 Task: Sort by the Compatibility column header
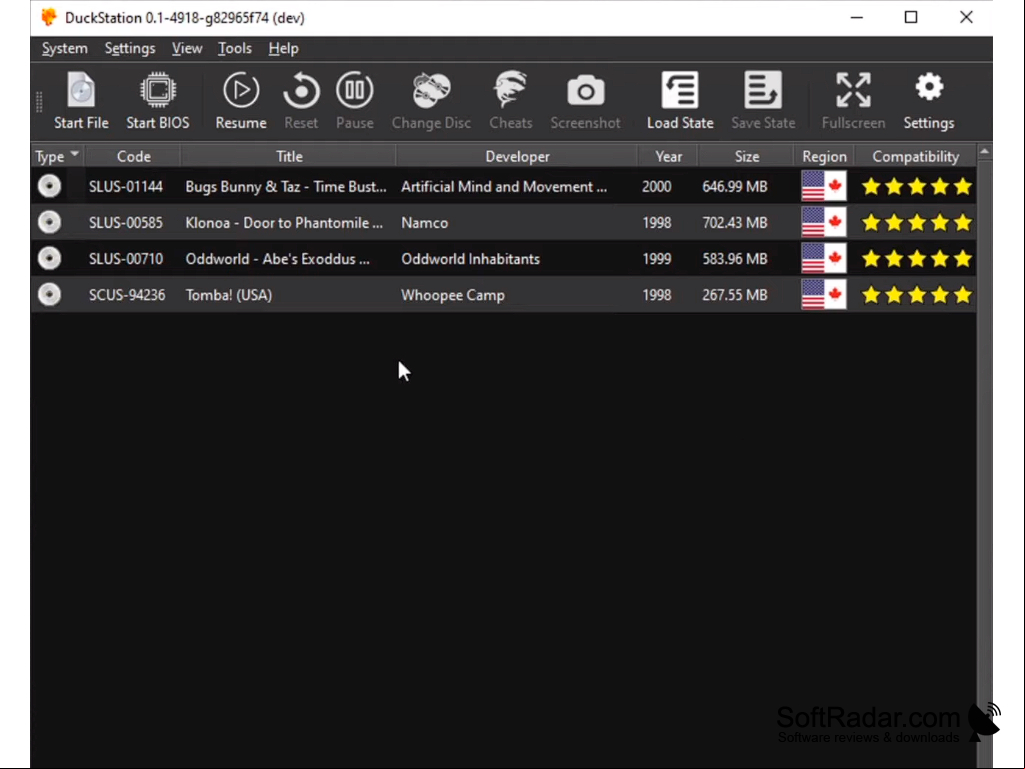915,156
